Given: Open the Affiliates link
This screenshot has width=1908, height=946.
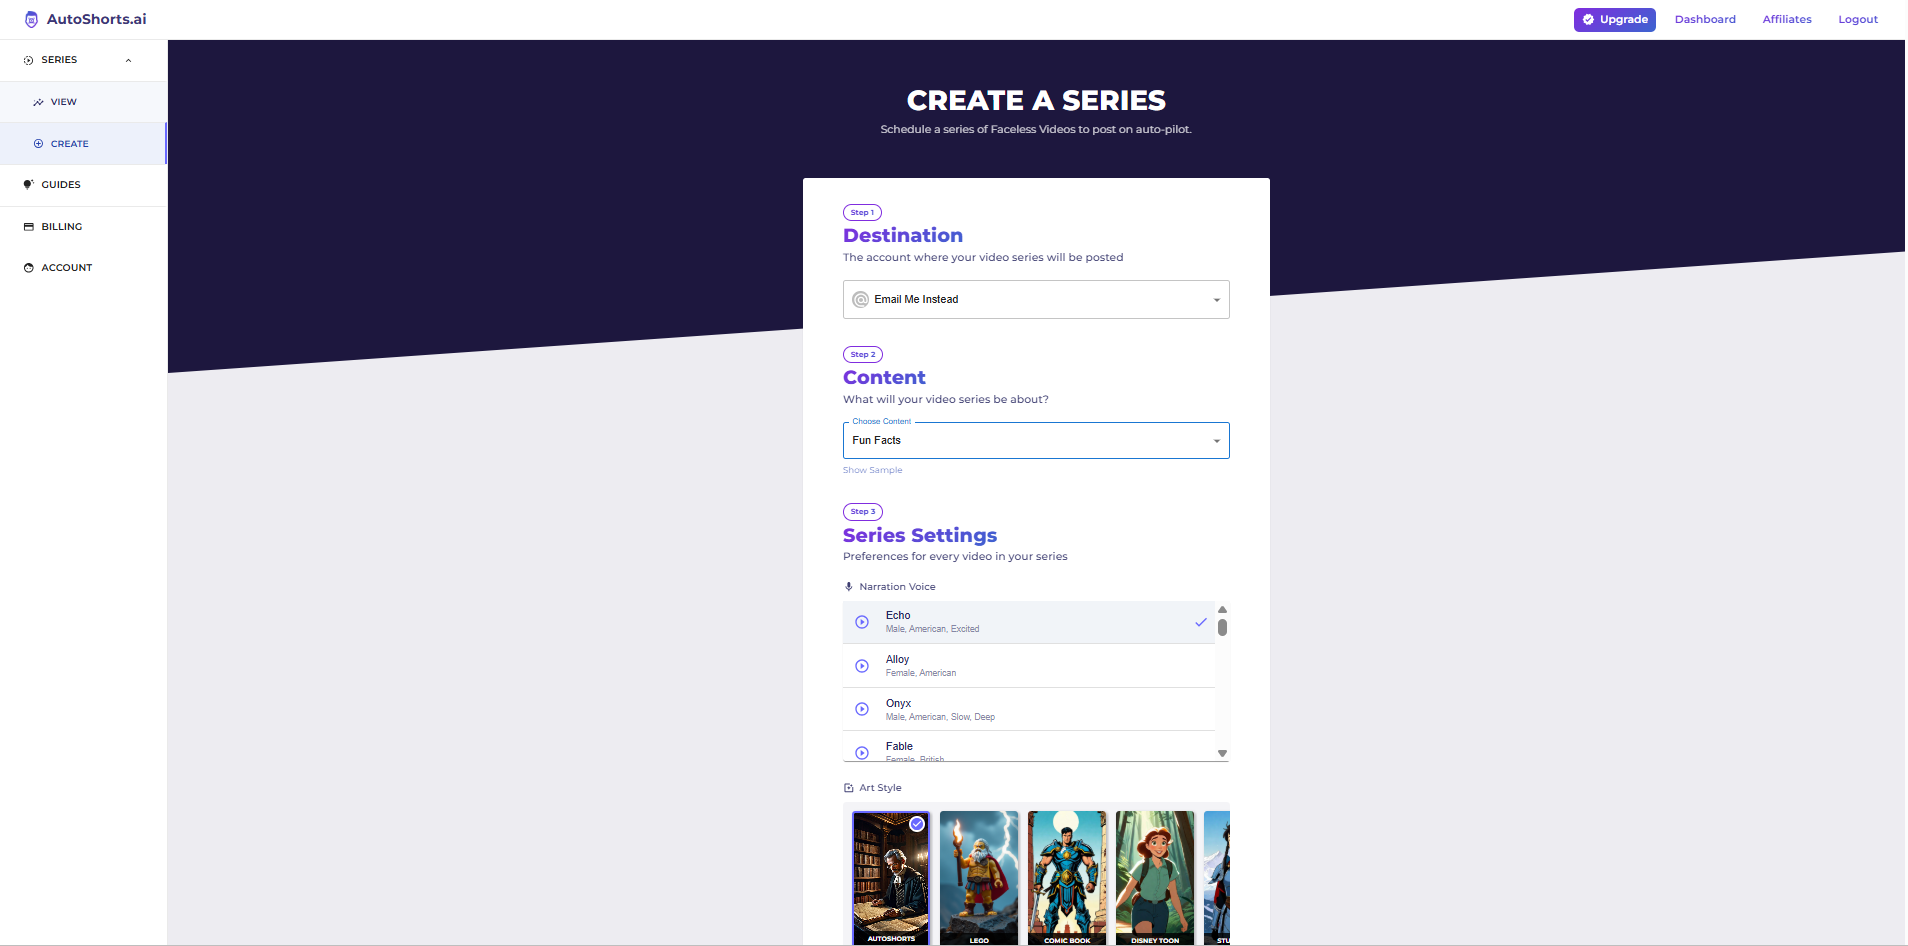Looking at the screenshot, I should coord(1787,20).
